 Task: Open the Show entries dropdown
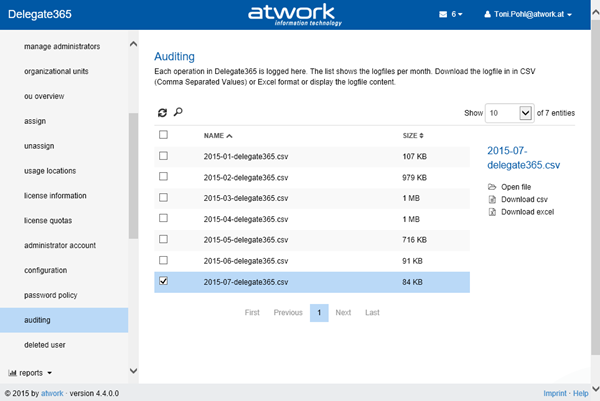coord(509,113)
